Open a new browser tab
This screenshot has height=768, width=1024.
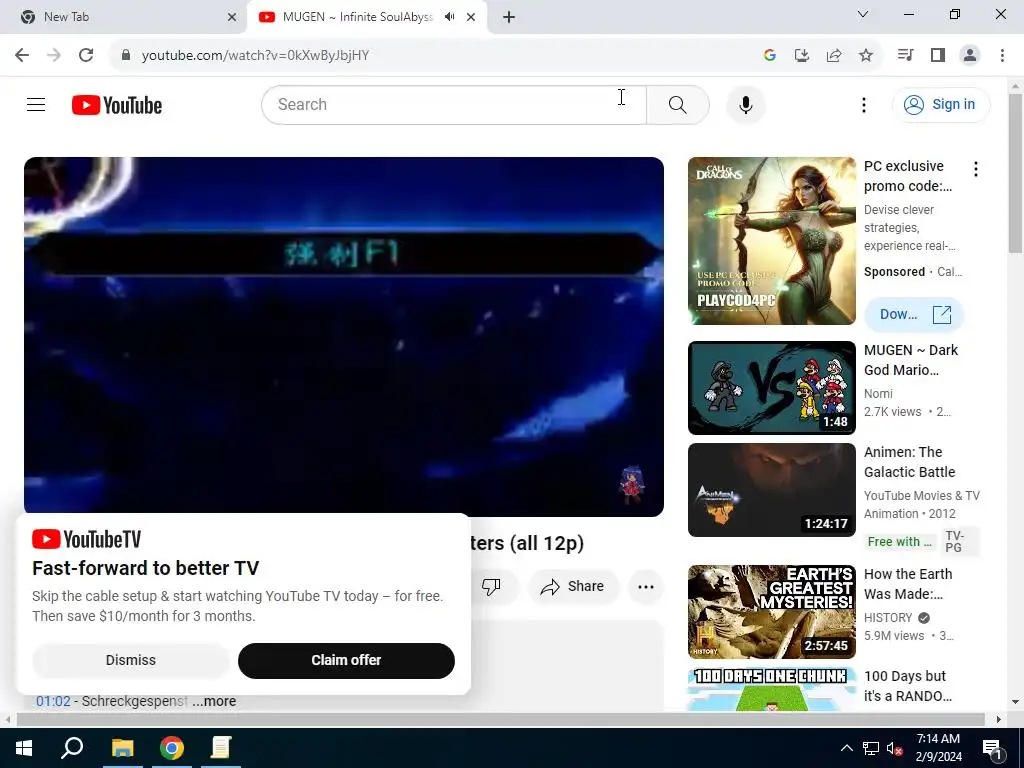(x=509, y=17)
